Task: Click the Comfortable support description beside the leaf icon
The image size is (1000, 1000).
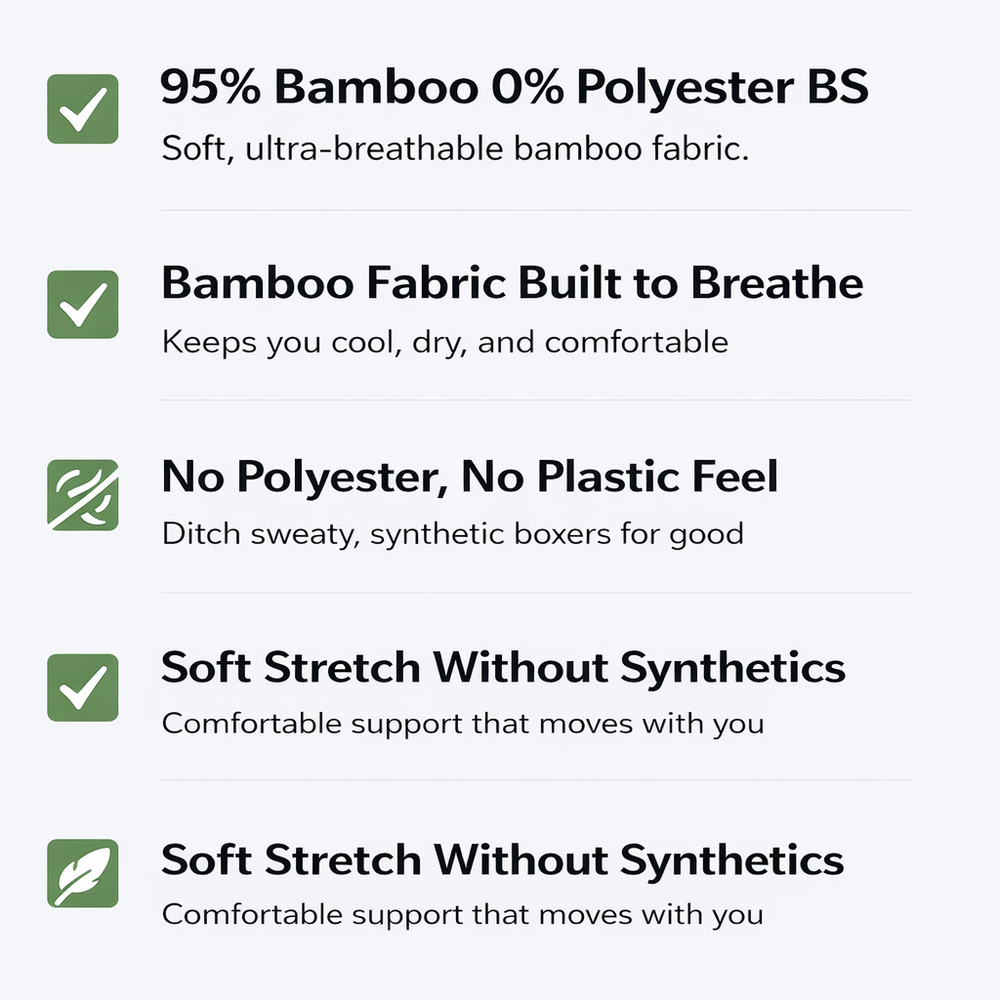Action: pyautogui.click(x=462, y=914)
